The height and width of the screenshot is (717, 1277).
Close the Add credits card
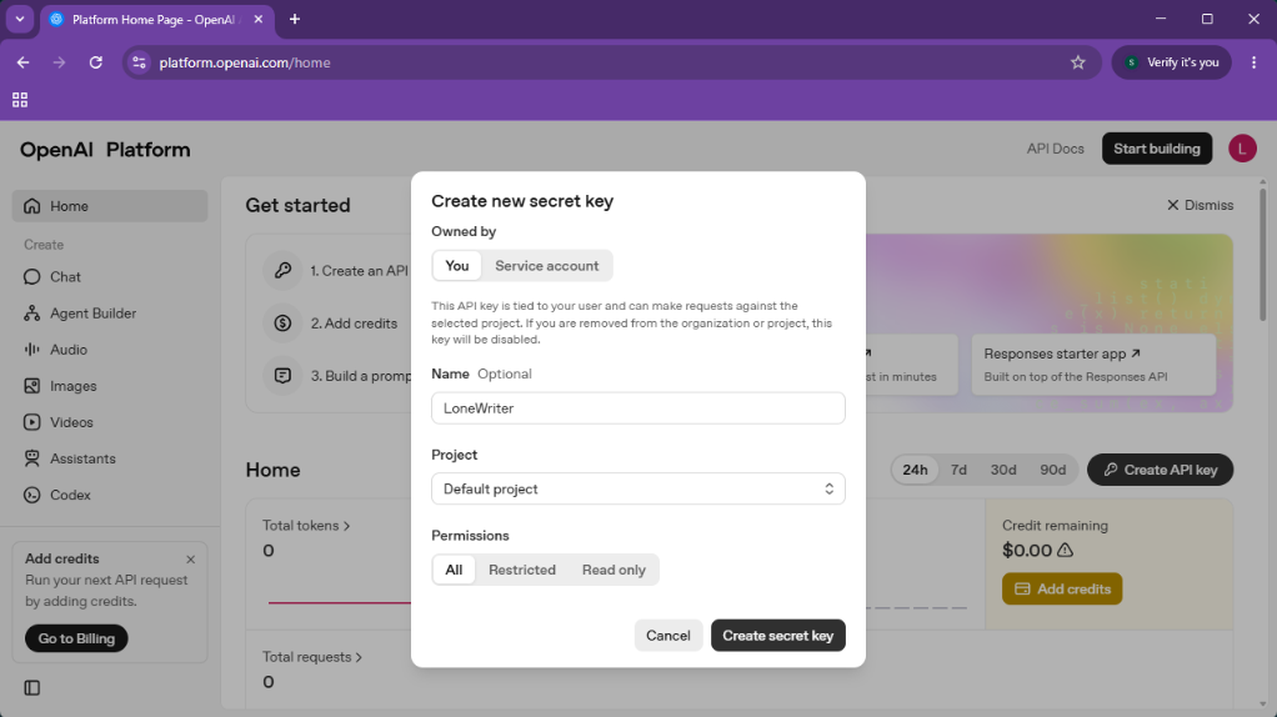[x=191, y=559]
